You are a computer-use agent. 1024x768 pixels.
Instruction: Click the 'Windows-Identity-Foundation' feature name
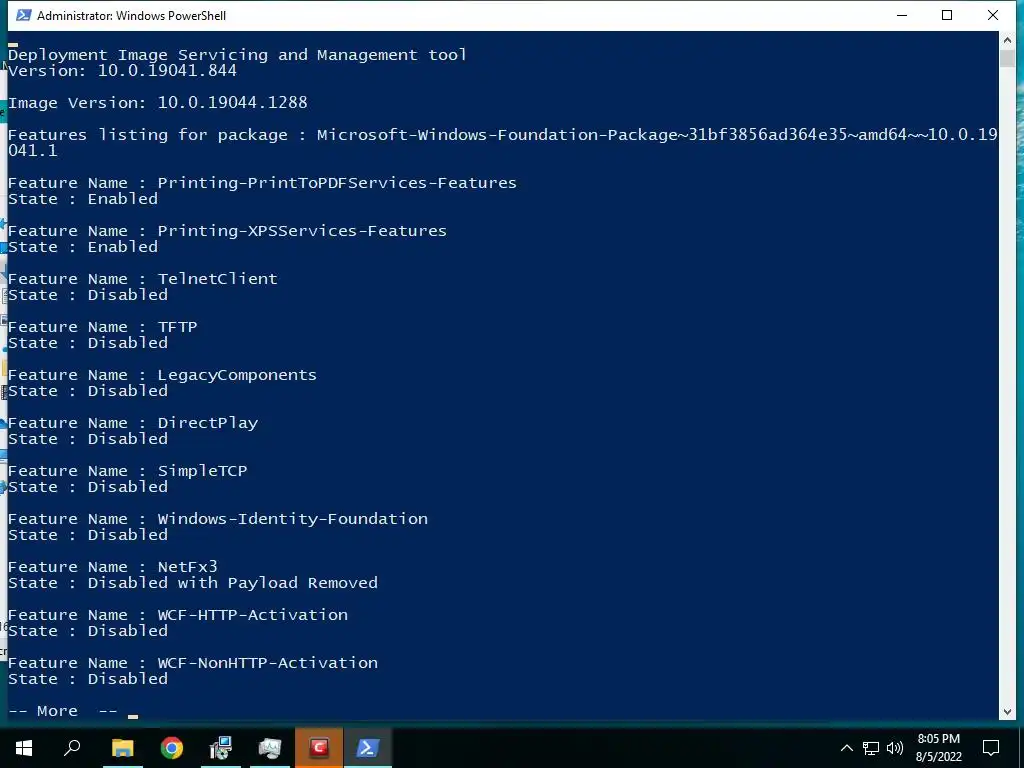[293, 519]
